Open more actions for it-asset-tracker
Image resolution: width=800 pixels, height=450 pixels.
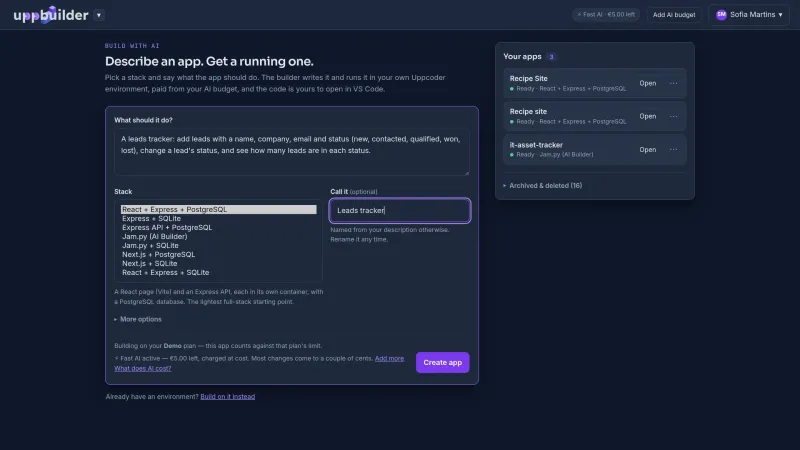pyautogui.click(x=673, y=149)
